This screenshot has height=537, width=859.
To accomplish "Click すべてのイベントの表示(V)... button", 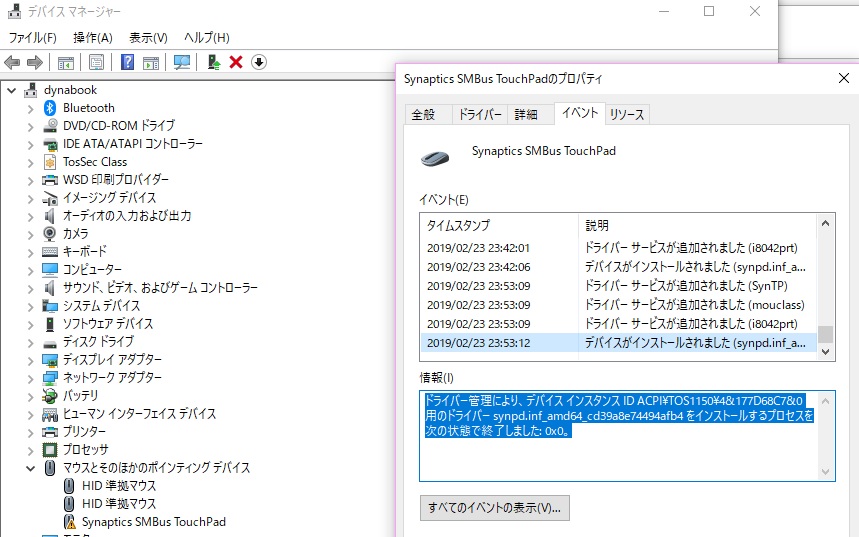I will [x=495, y=508].
